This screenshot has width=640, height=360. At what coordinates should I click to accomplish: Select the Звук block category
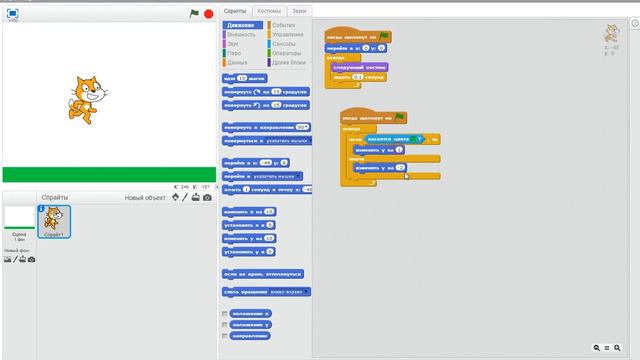pos(233,44)
